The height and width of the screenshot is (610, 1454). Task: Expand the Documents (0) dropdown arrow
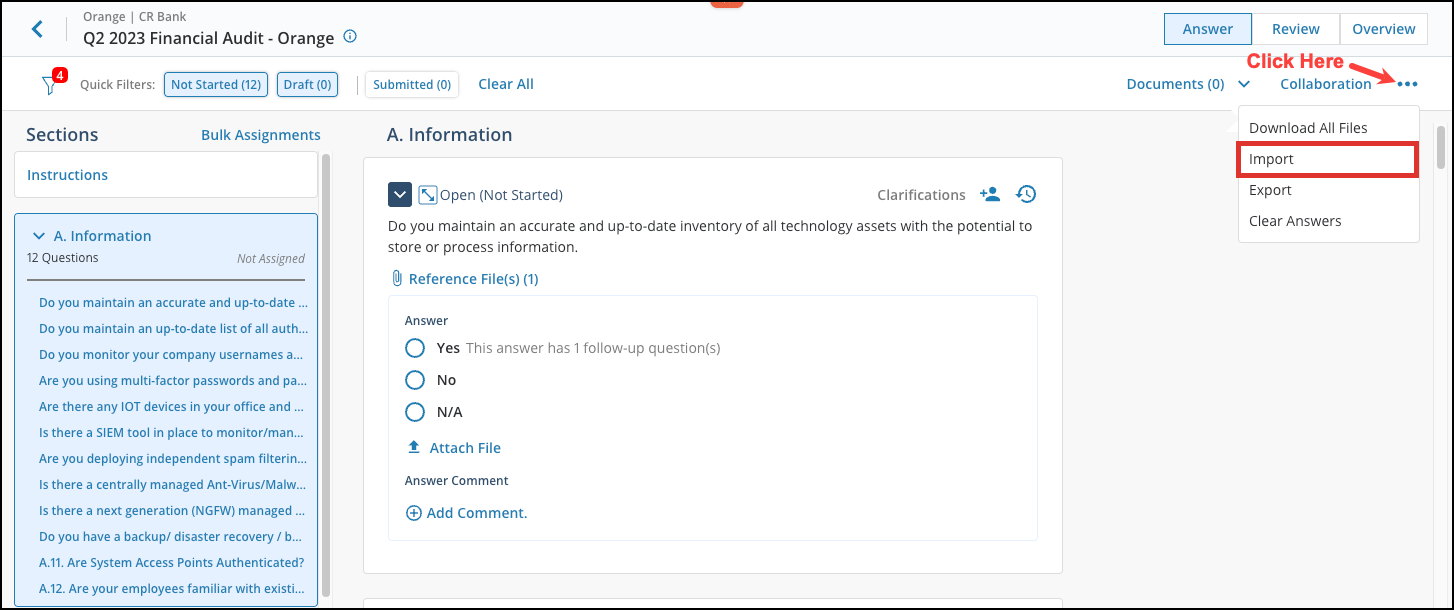1244,84
